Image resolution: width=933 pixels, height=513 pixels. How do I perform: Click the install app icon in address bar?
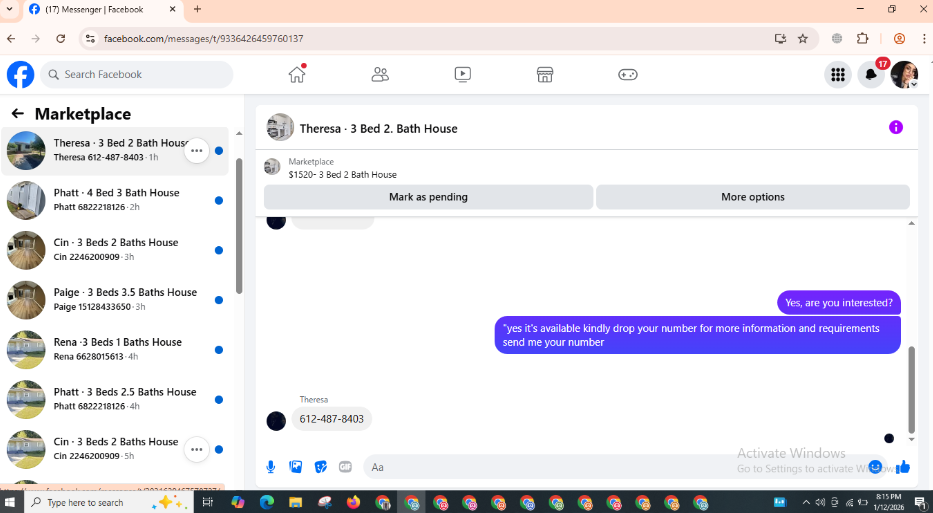click(x=780, y=39)
